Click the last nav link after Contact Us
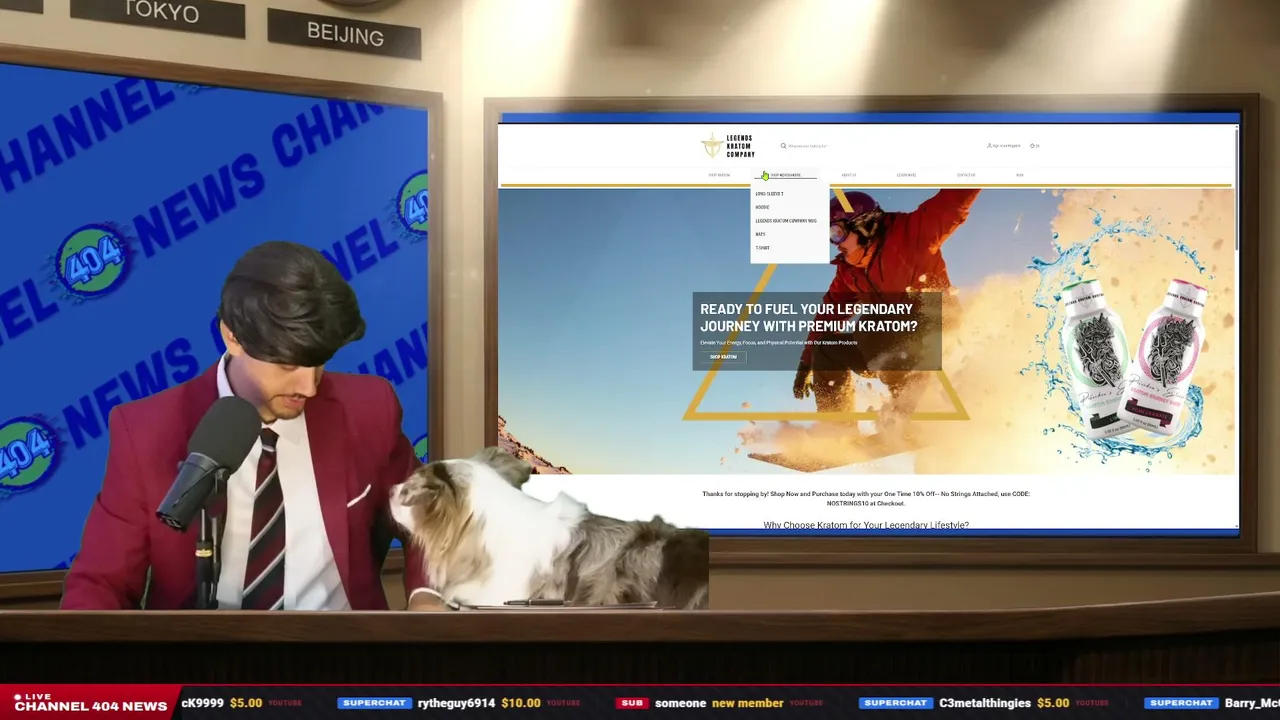Screen dimensions: 1280x720 (x=1020, y=175)
